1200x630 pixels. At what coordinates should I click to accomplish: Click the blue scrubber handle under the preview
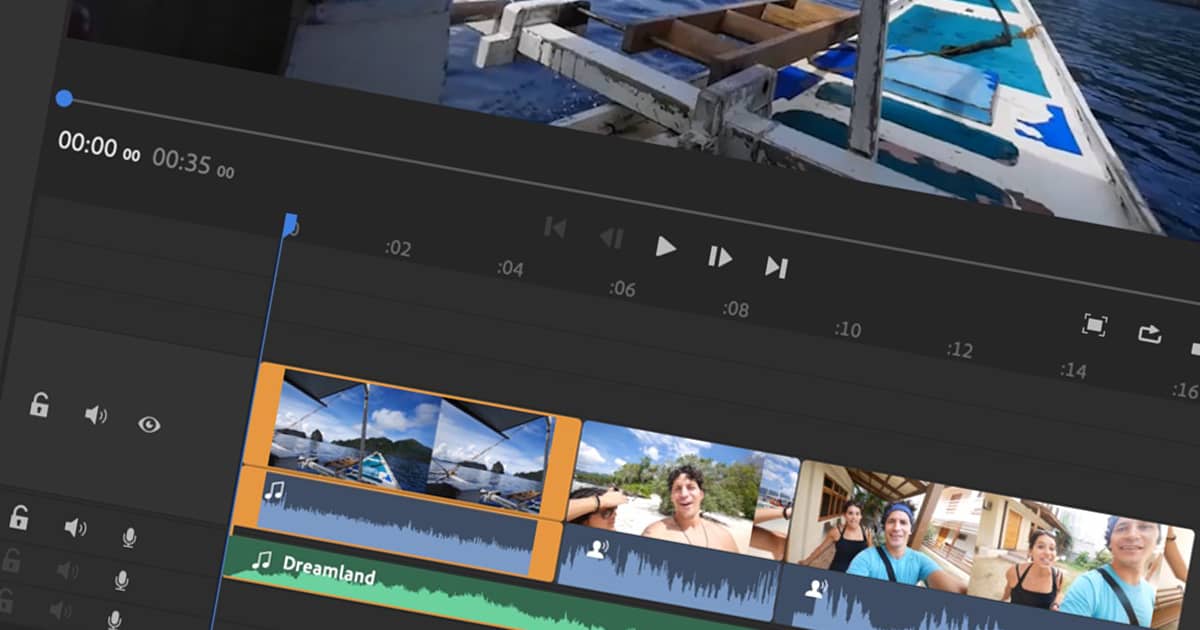(x=64, y=98)
